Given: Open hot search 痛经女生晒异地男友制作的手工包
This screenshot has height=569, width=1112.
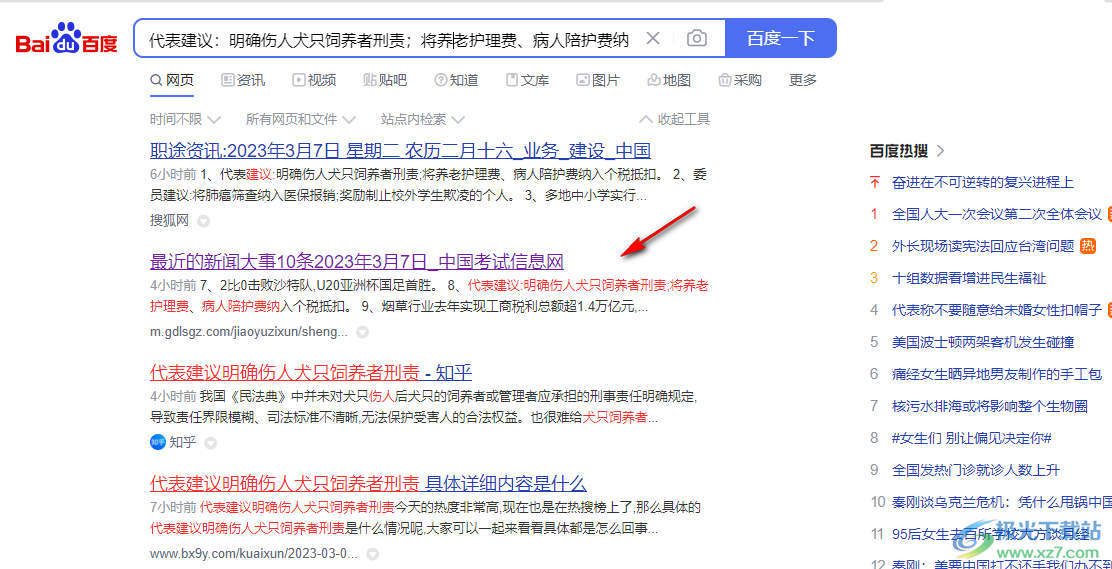Looking at the screenshot, I should click(x=996, y=374).
